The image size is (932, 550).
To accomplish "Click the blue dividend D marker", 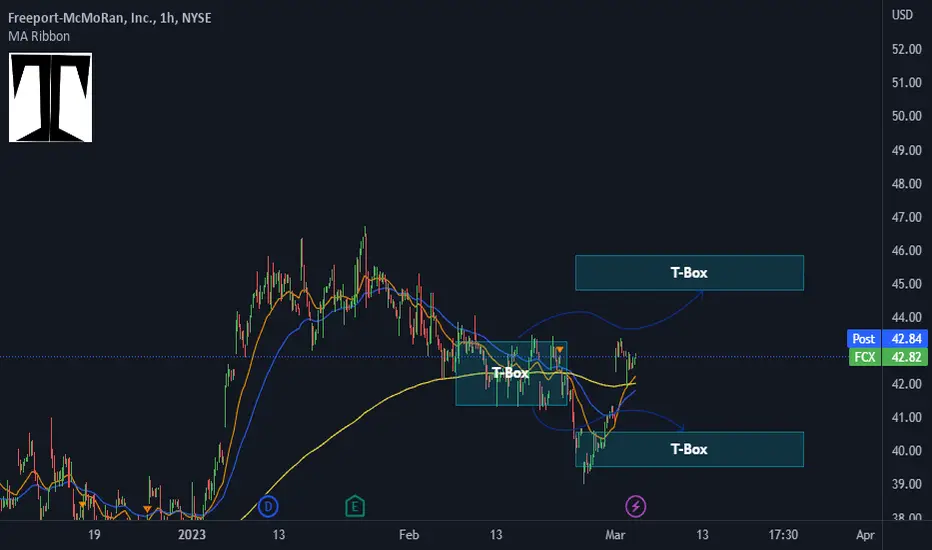I will [268, 507].
